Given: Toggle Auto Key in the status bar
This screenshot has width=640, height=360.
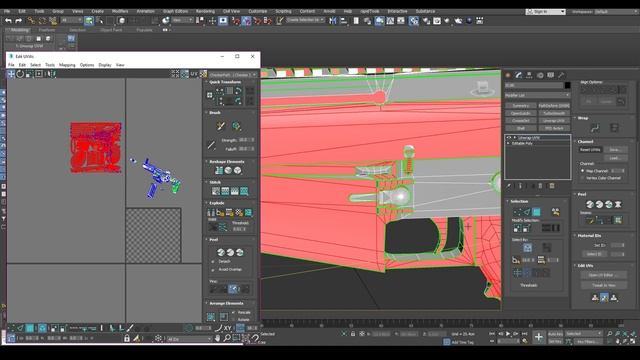Looking at the screenshot, I should (555, 334).
